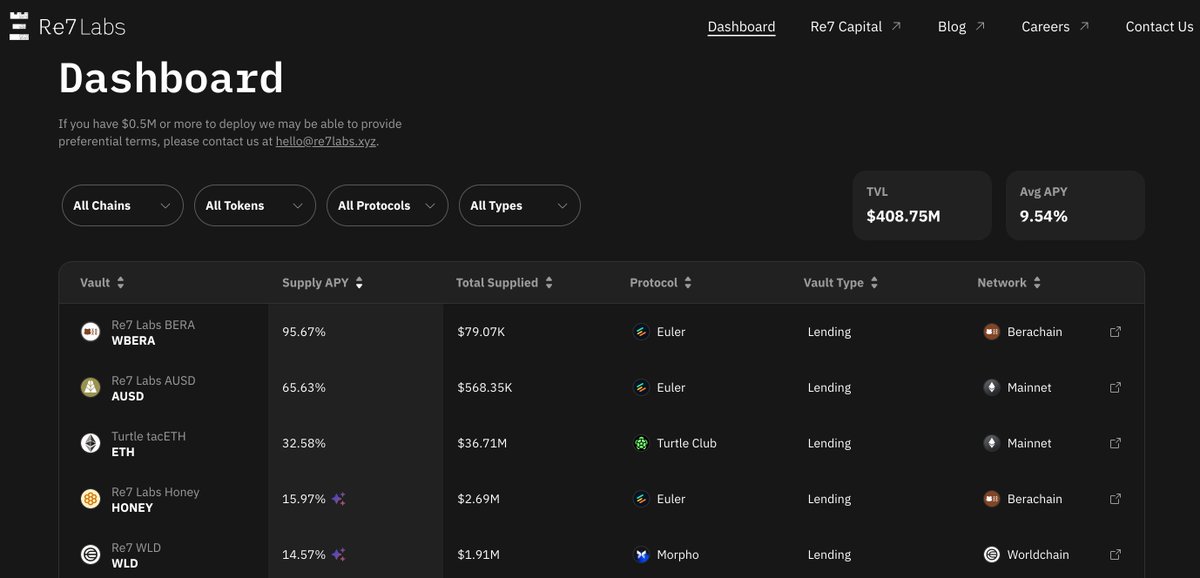Screen dimensions: 1200x578
Task: Sort table by Network column
Action: pyautogui.click(x=1009, y=283)
